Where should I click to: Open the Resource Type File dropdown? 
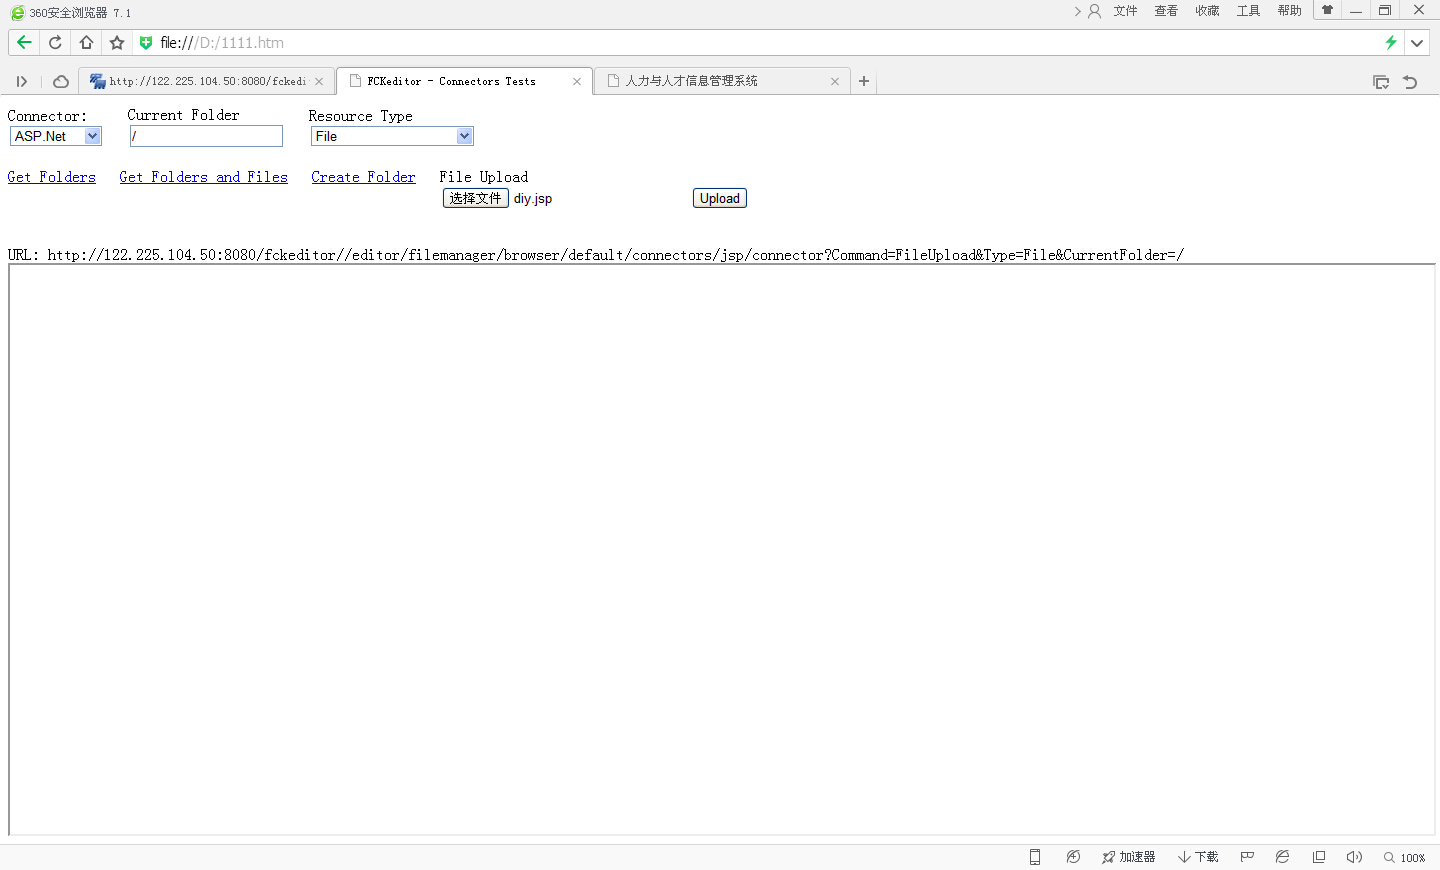pos(392,136)
